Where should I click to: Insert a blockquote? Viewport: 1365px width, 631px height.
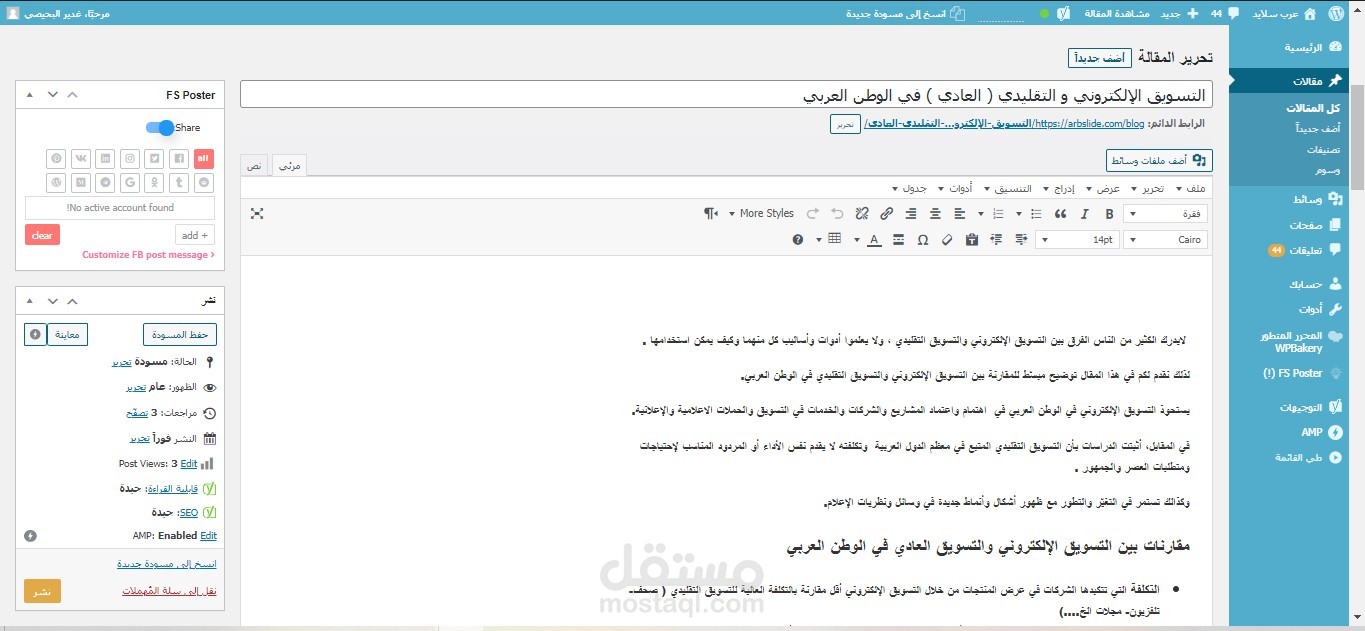[1060, 214]
